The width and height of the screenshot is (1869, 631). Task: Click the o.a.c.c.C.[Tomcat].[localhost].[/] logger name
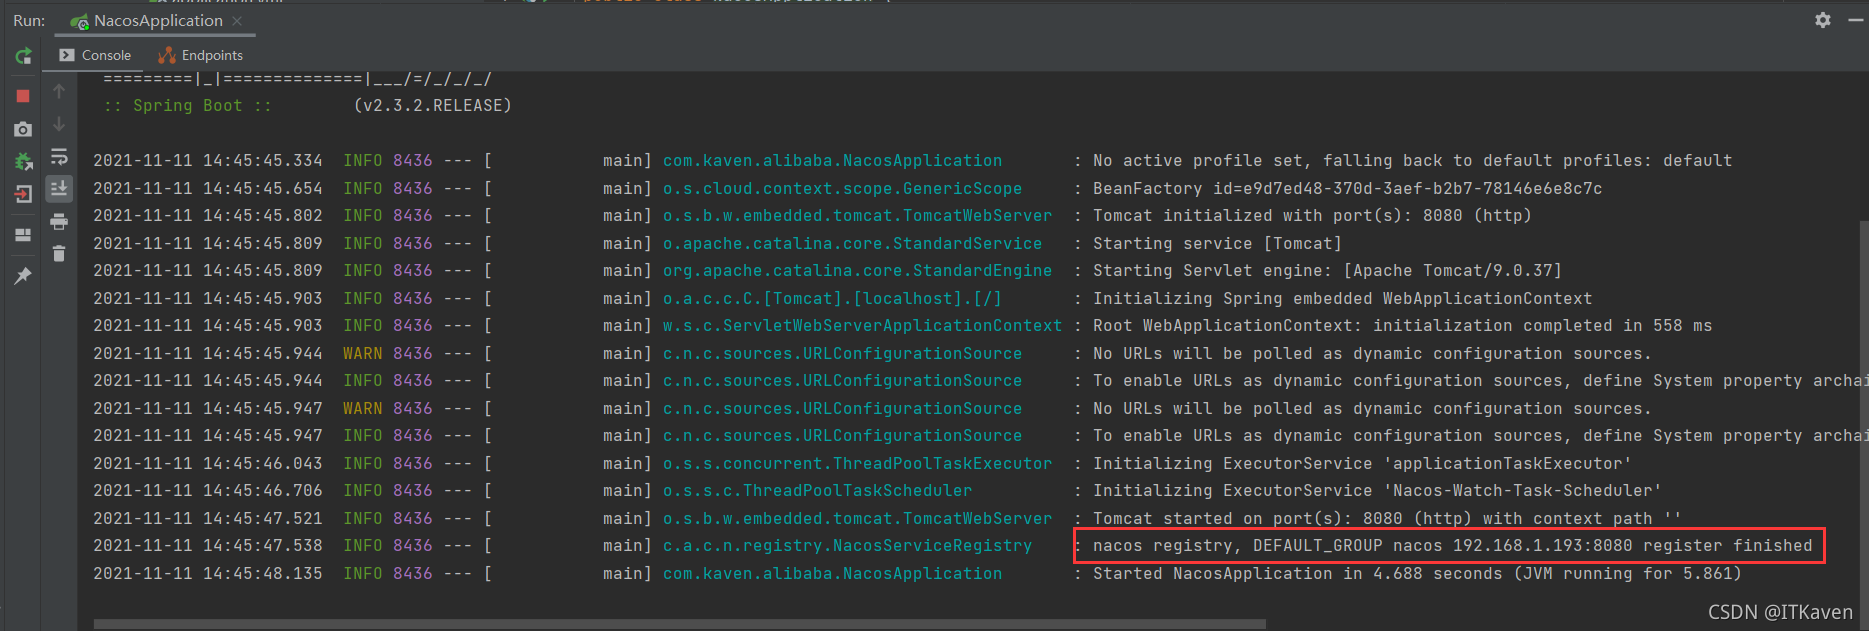point(832,299)
